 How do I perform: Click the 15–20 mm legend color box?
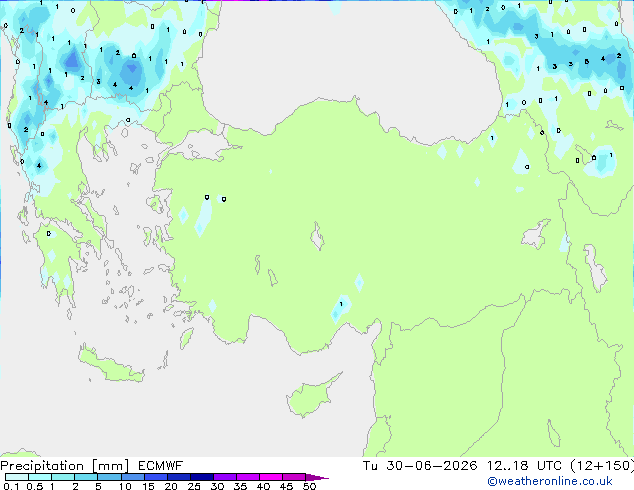pyautogui.click(x=155, y=477)
